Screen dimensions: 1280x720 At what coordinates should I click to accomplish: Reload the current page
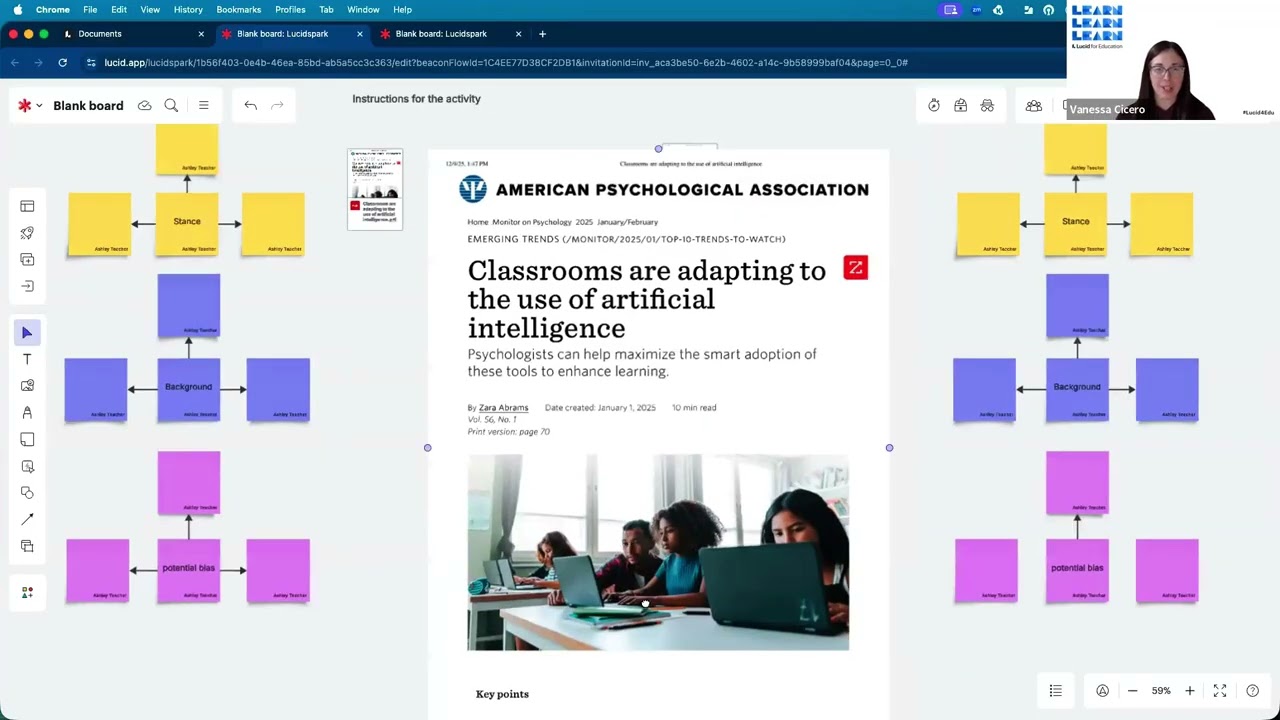tap(62, 62)
